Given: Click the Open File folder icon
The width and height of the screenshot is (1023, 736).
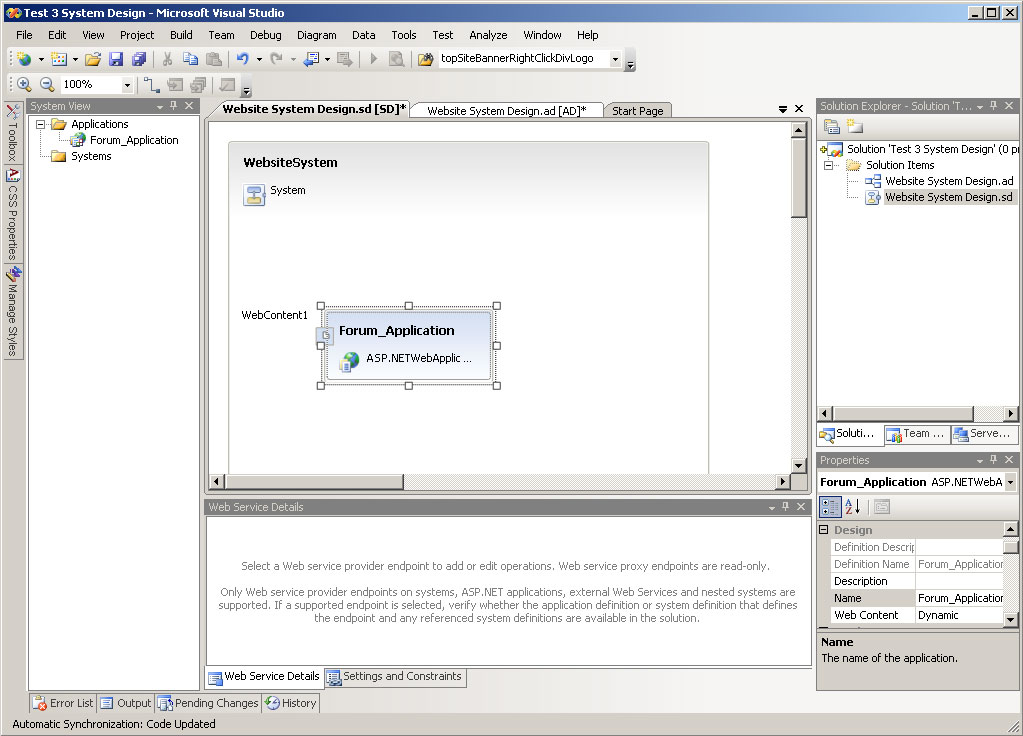Looking at the screenshot, I should (93, 59).
